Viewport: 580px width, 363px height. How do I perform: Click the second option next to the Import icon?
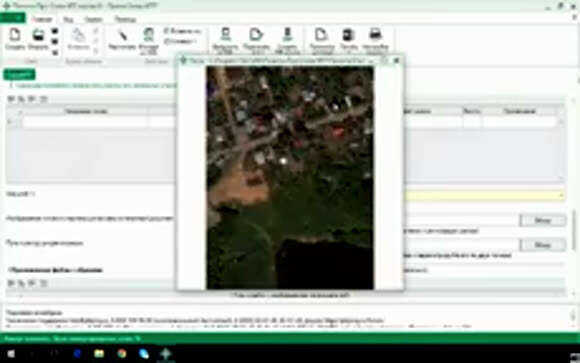point(180,41)
